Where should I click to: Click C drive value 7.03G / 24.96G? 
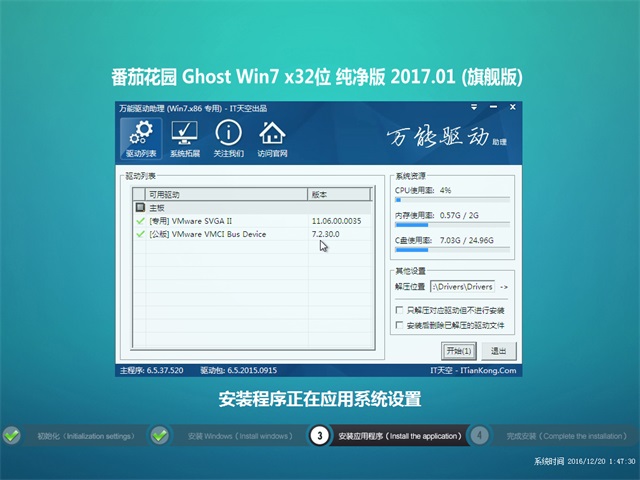click(467, 240)
